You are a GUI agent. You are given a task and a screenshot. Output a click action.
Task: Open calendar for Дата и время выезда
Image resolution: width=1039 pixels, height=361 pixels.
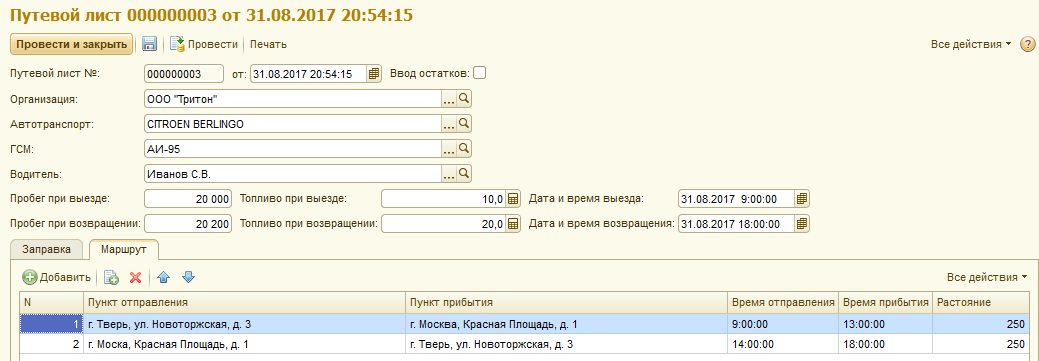[x=802, y=199]
